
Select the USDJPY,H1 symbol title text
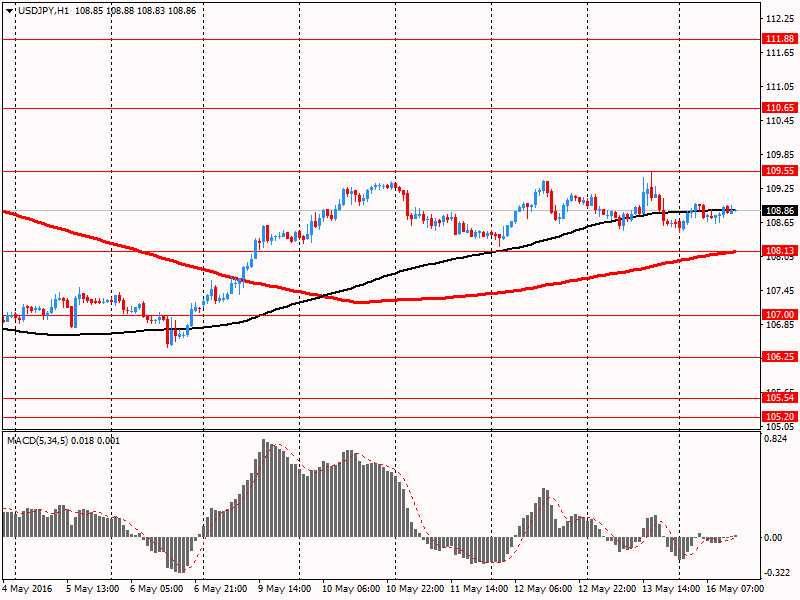tap(43, 11)
